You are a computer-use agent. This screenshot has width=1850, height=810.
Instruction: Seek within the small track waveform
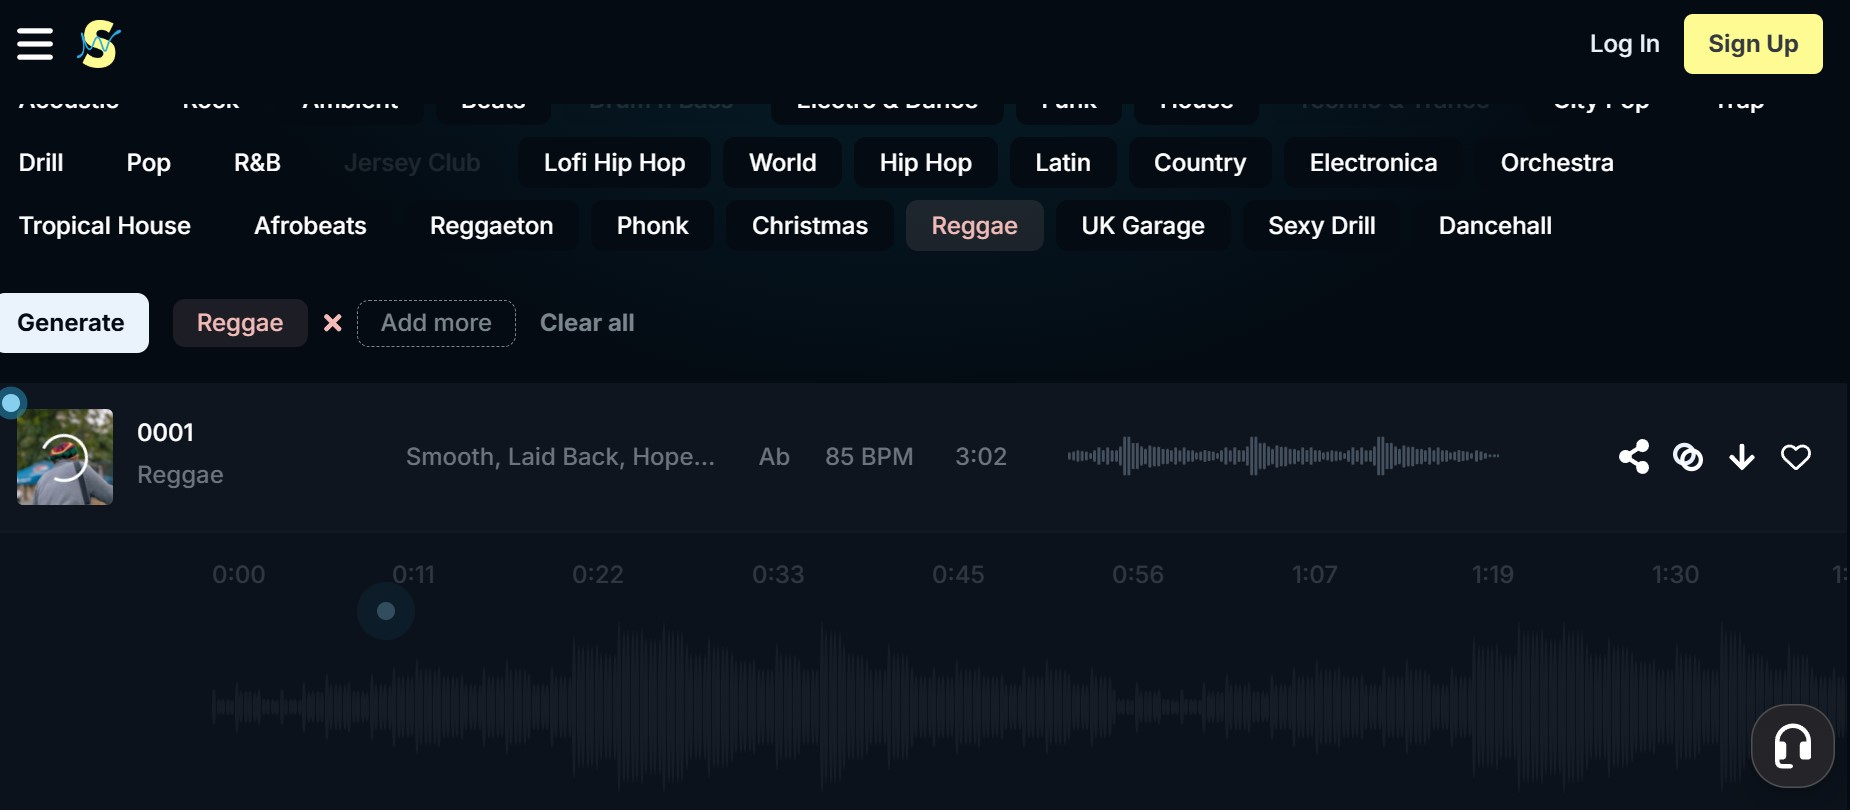coord(1283,456)
